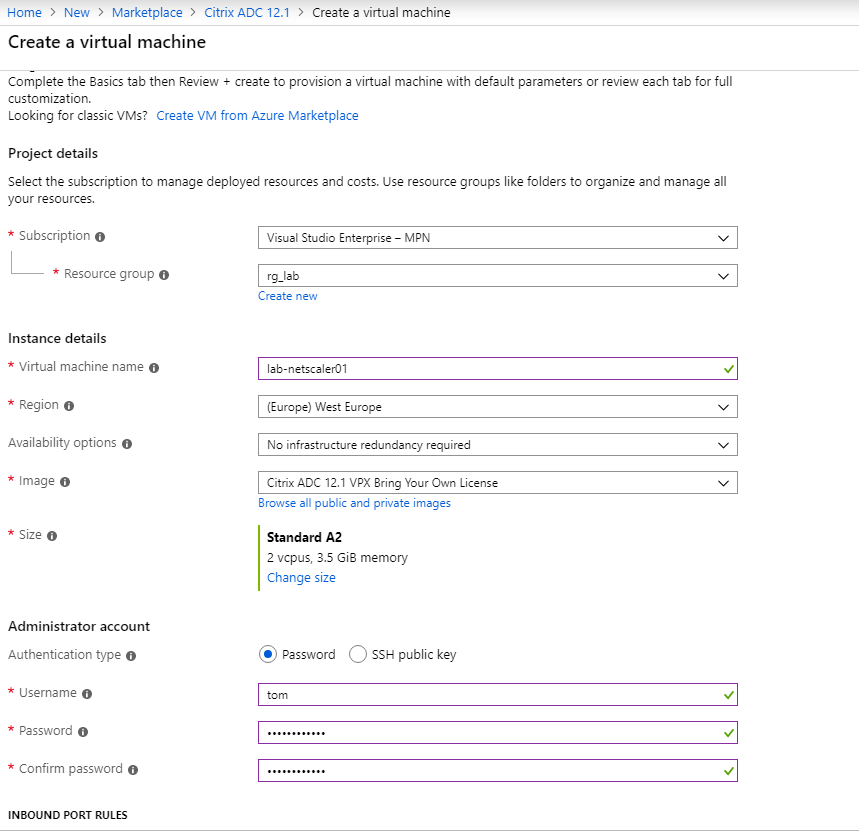Open Citrix ADC 12.1 breadcrumb
Image resolution: width=859 pixels, height=838 pixels.
pyautogui.click(x=247, y=12)
